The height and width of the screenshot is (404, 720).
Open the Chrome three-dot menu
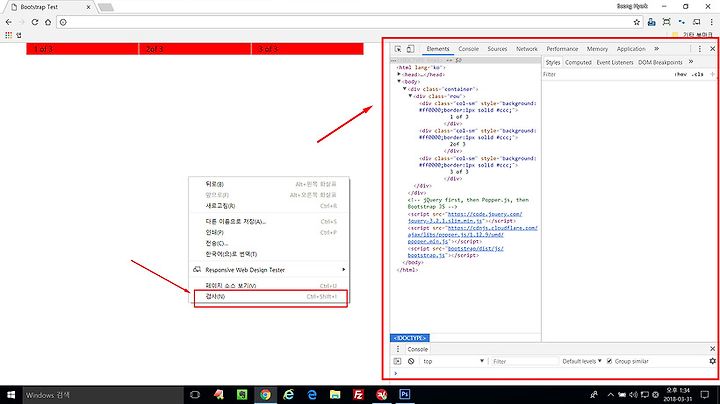(711, 22)
